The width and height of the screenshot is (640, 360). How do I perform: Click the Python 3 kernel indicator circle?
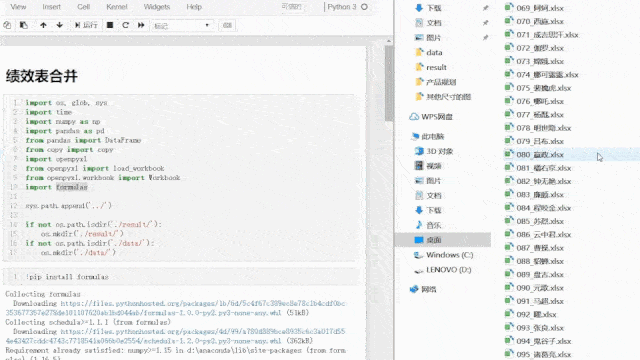tap(364, 7)
